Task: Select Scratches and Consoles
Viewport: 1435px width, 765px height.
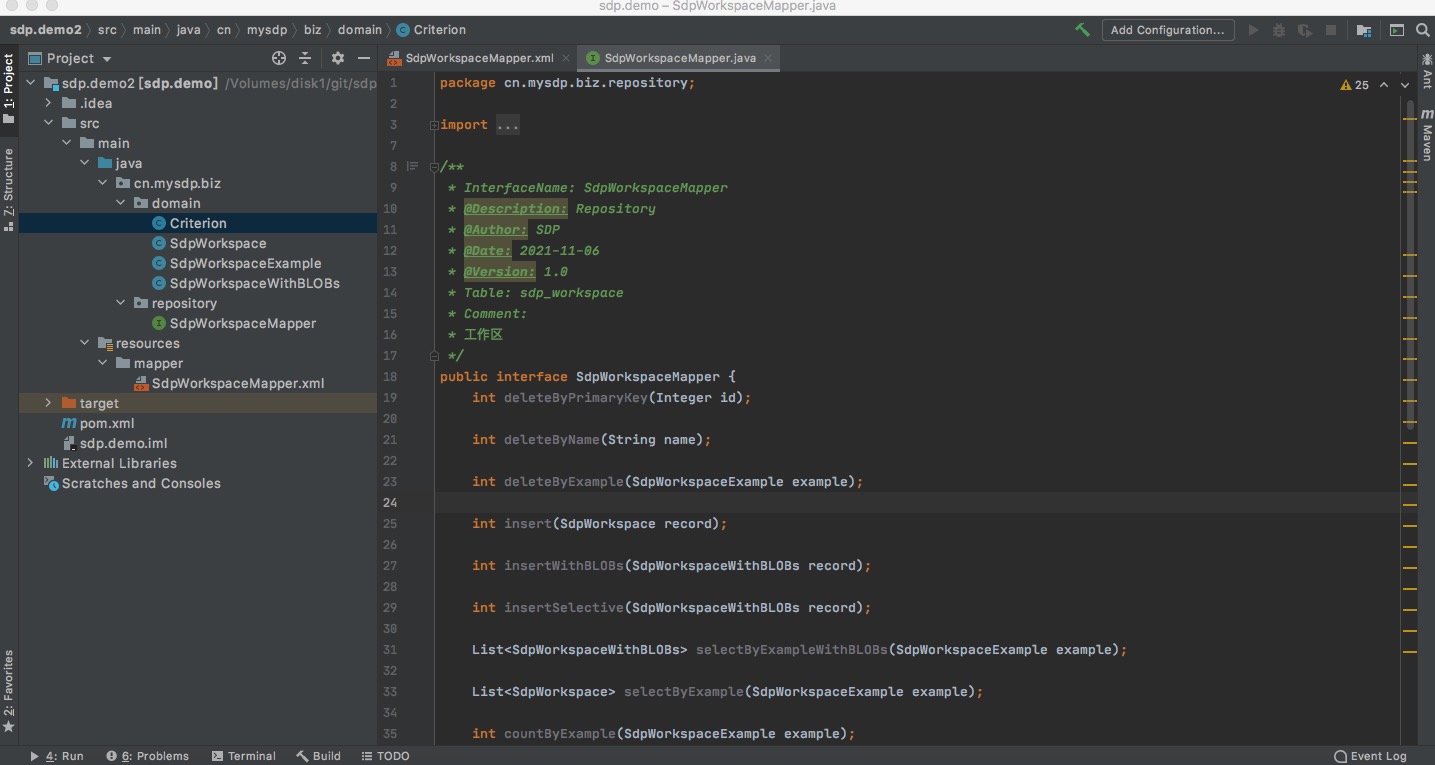Action: point(132,483)
